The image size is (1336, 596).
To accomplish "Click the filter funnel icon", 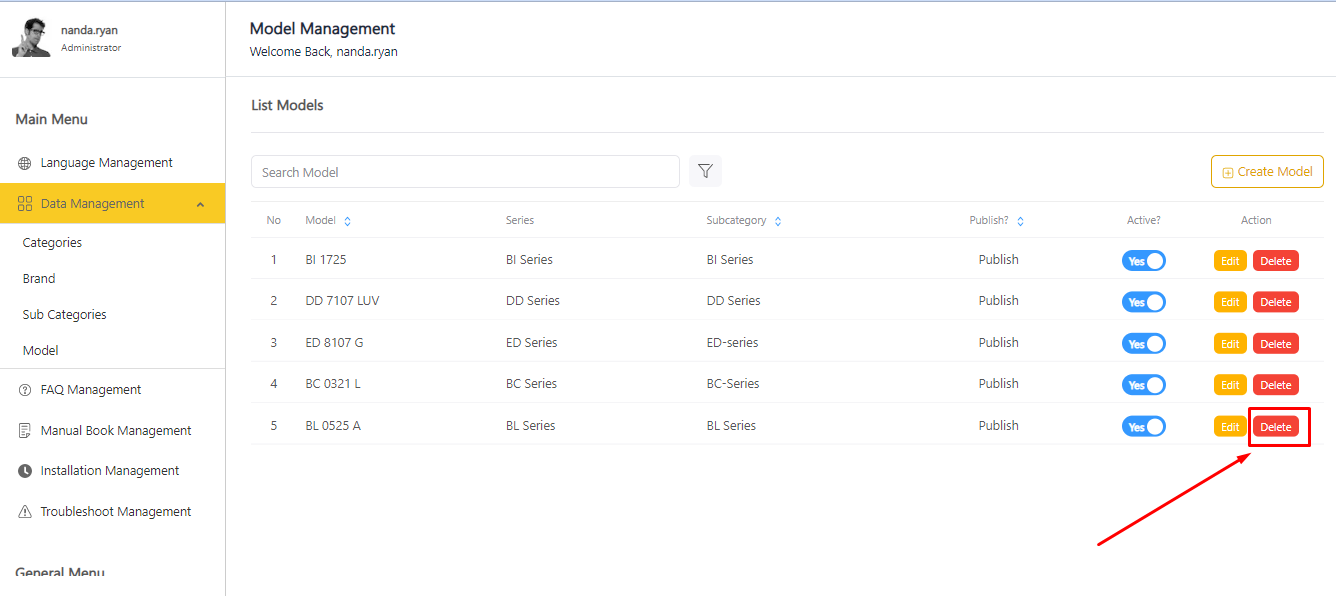I will (705, 171).
